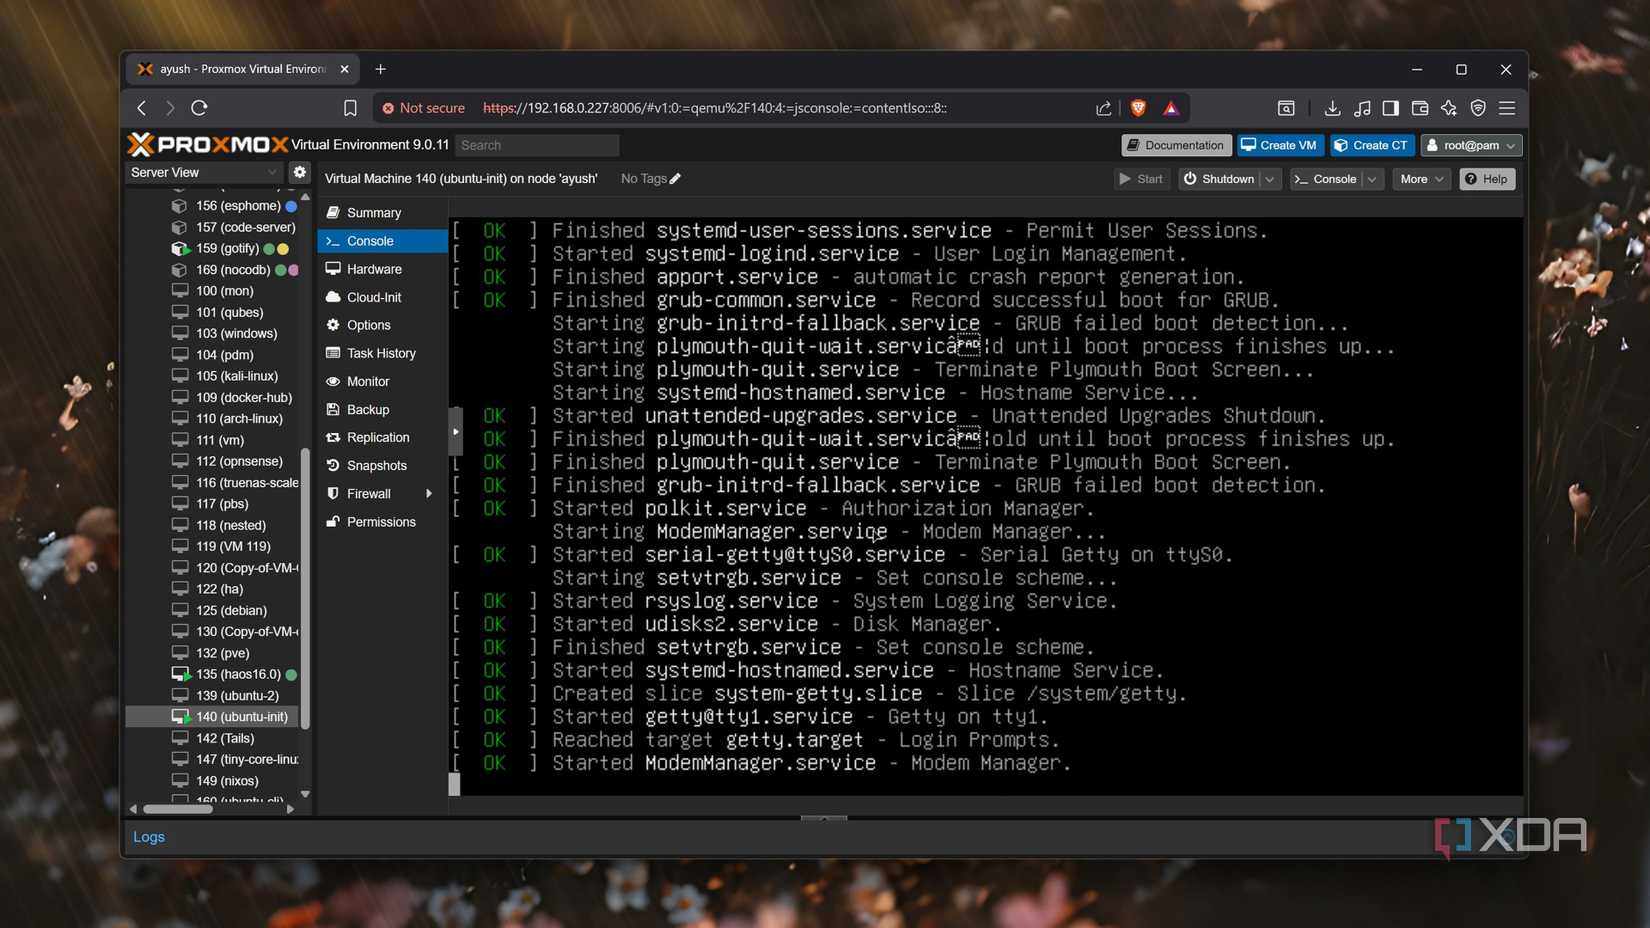Open the browser downloads icon
This screenshot has width=1650, height=928.
tap(1332, 108)
